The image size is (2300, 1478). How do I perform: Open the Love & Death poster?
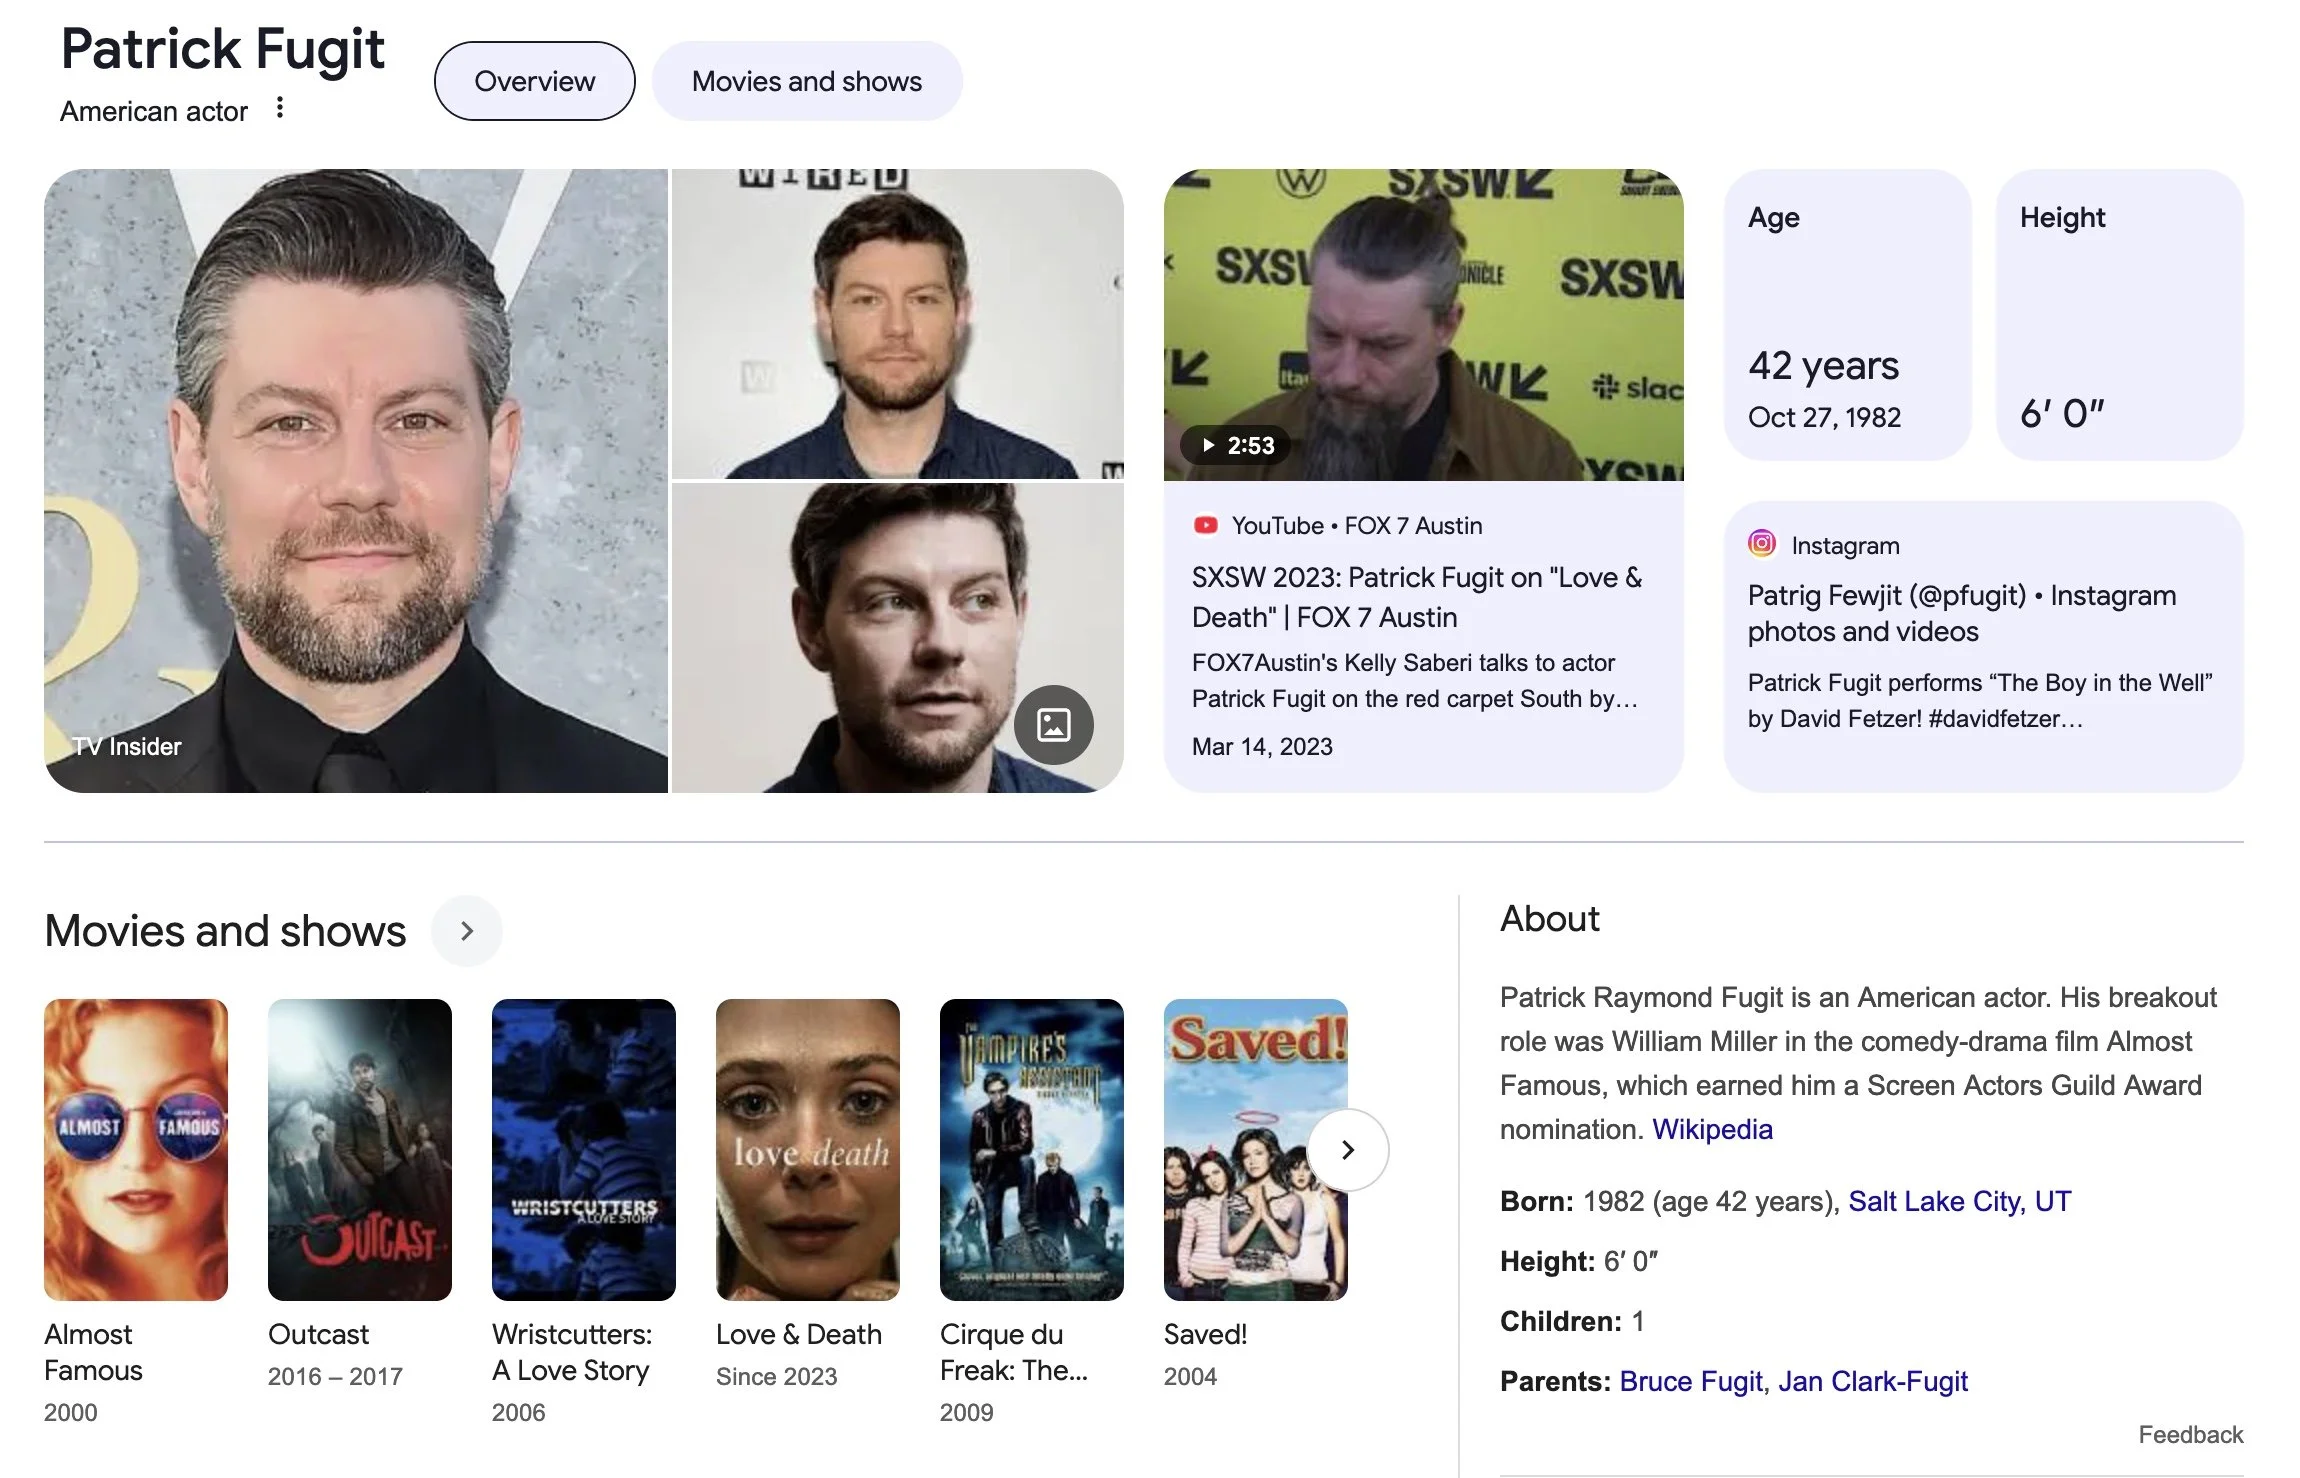pyautogui.click(x=807, y=1149)
